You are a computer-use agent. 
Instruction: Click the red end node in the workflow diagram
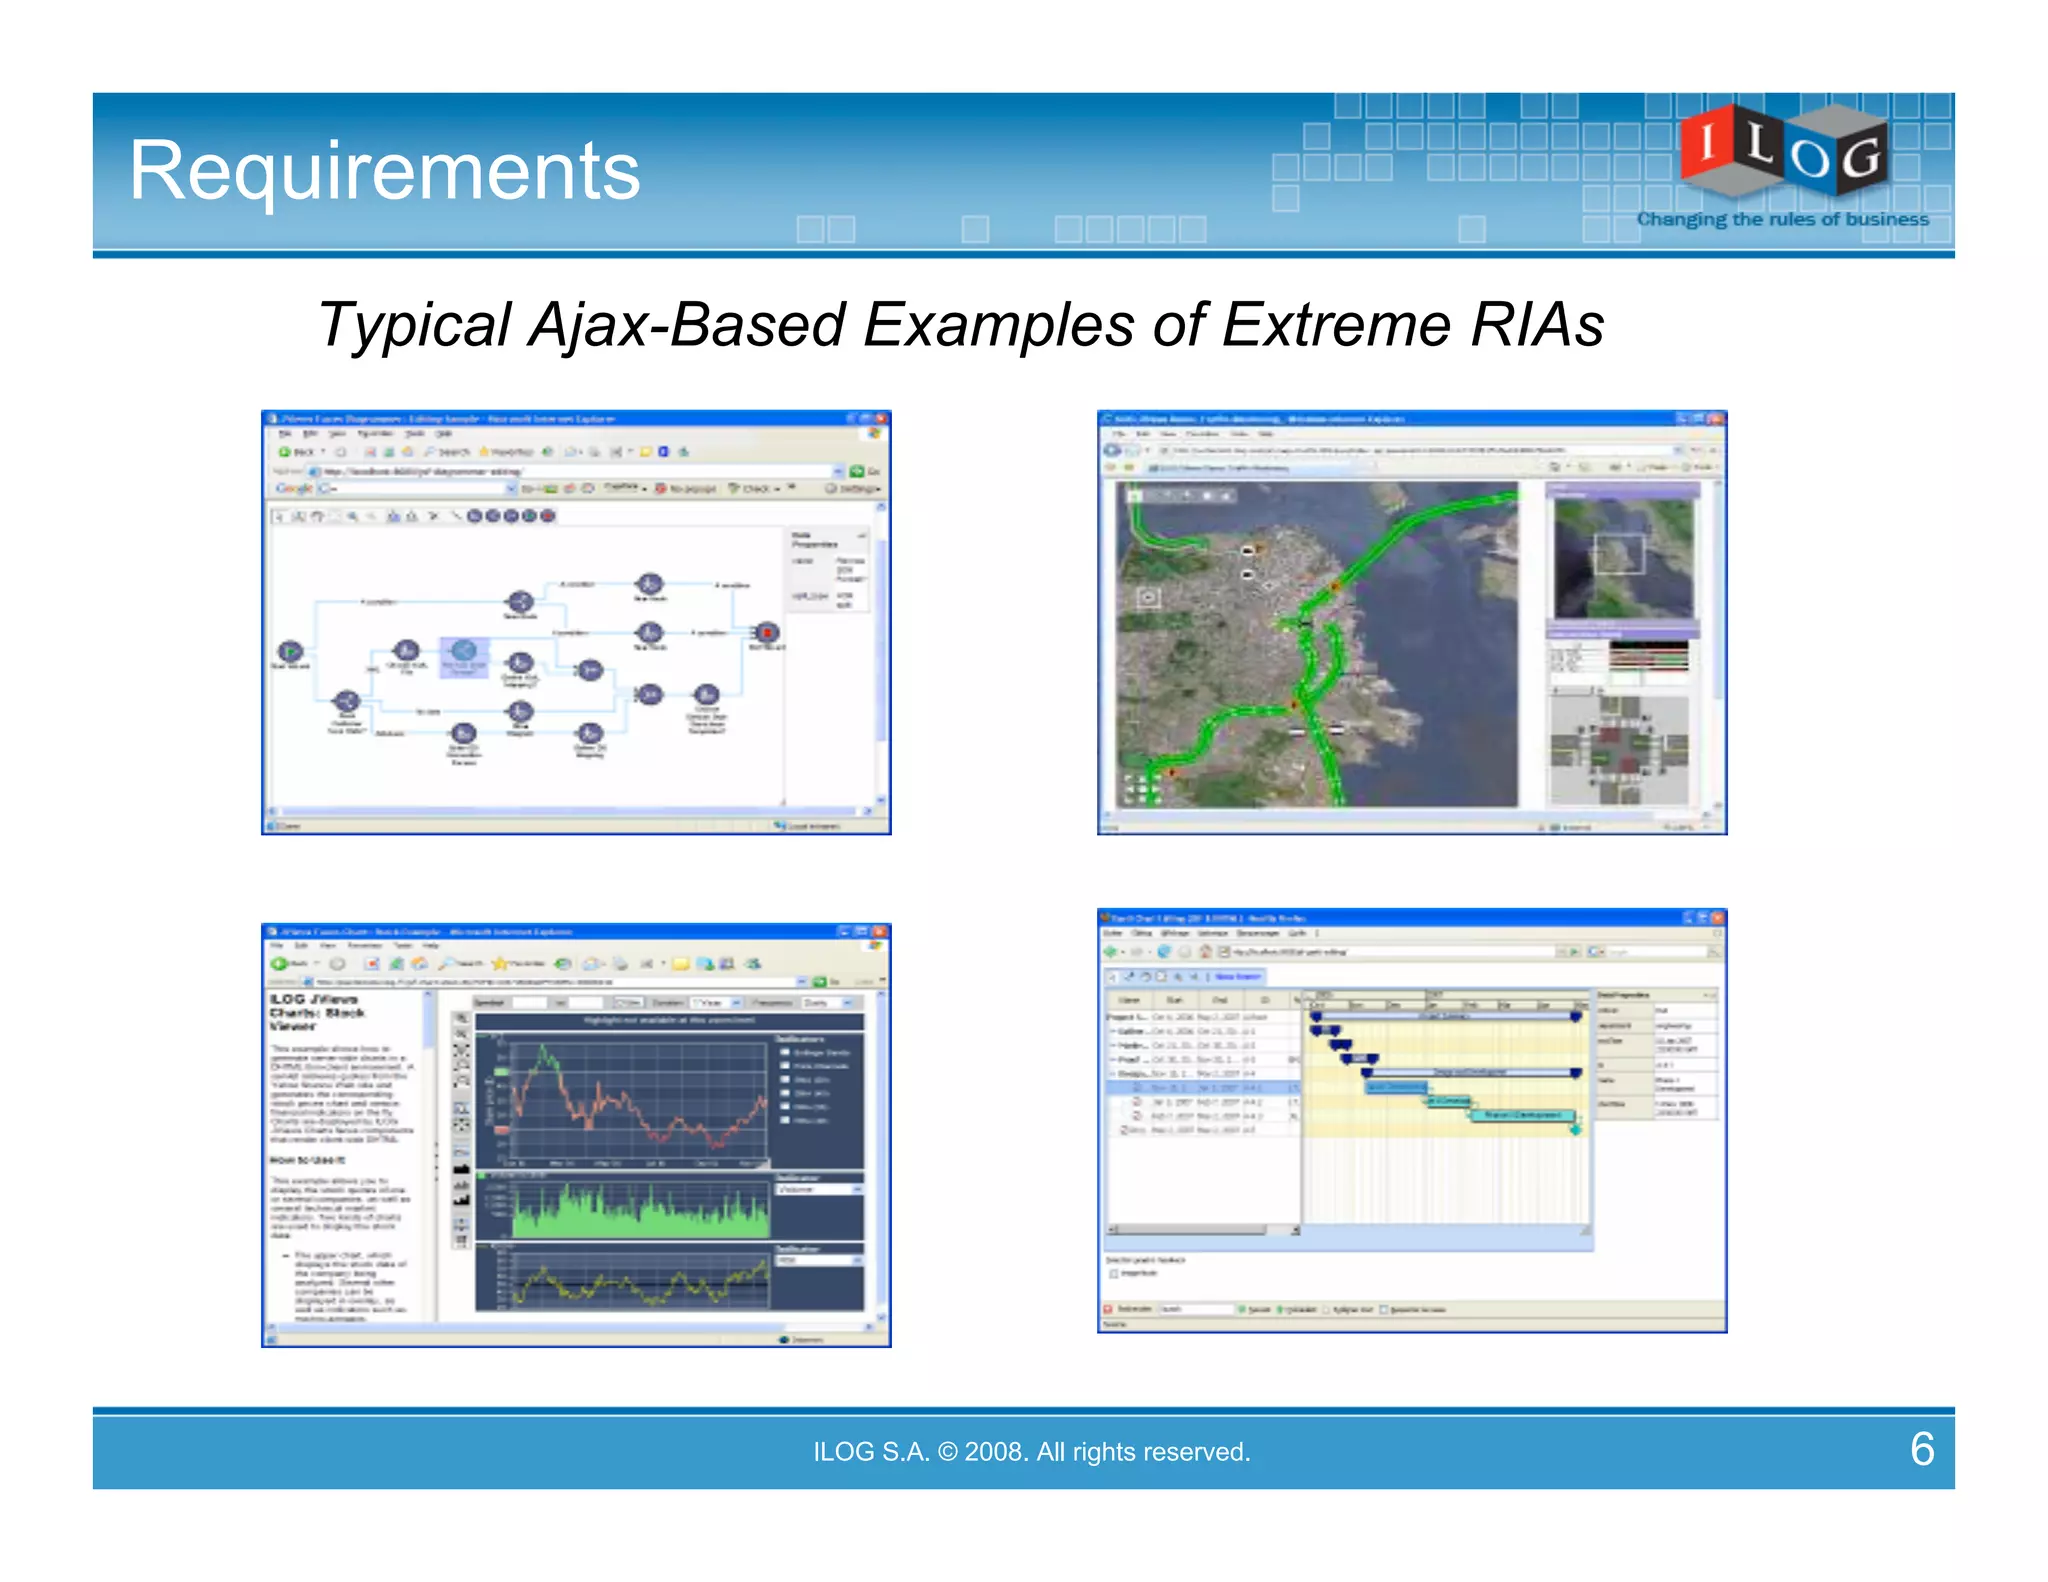767,633
